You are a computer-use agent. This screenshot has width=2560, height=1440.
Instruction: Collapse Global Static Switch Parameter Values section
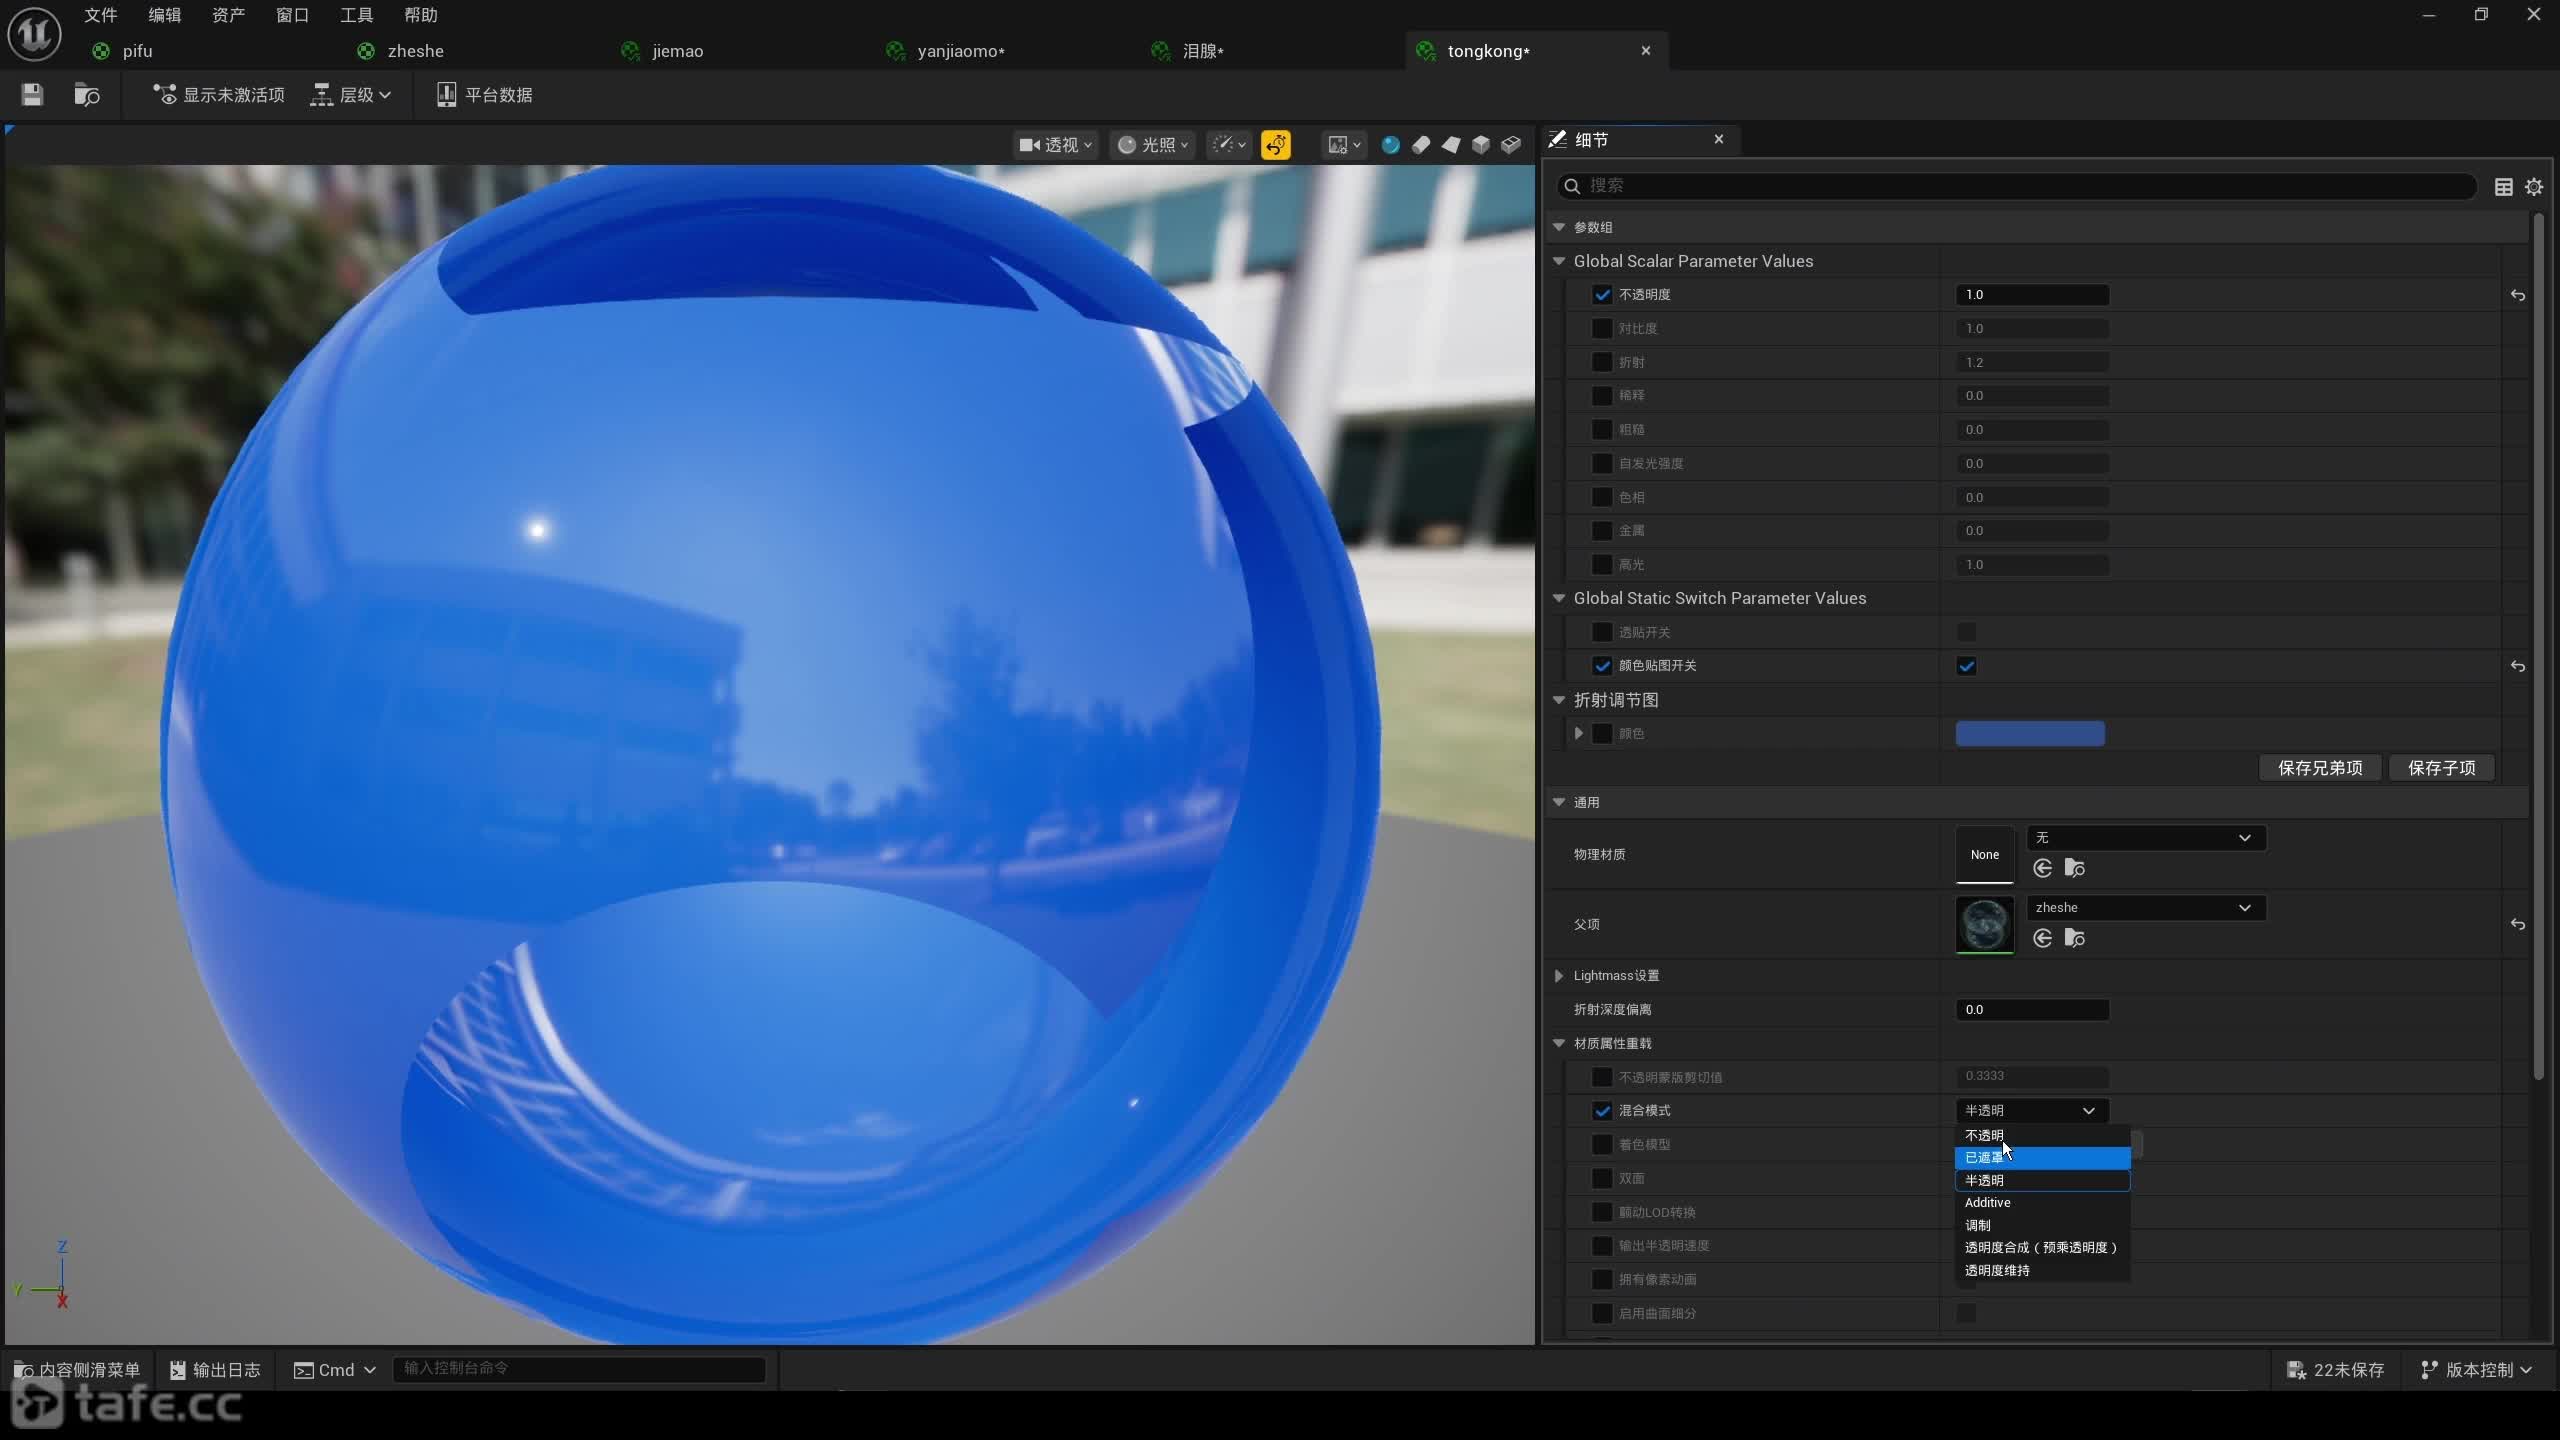[1559, 598]
